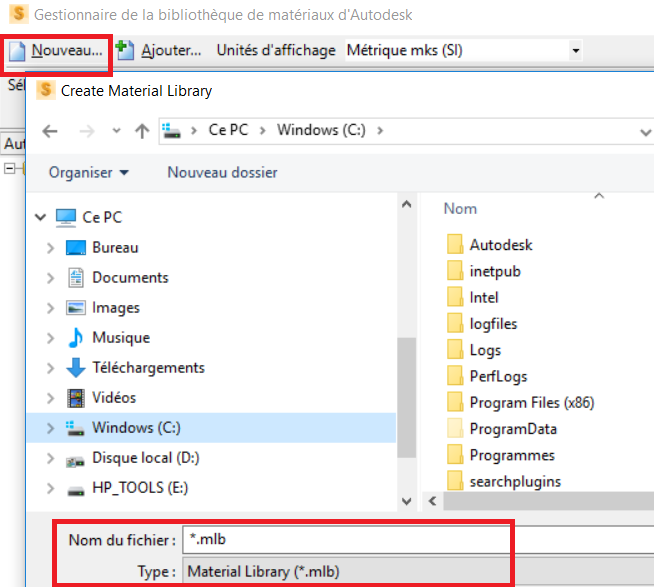Click the back navigation arrow
The width and height of the screenshot is (654, 587).
pyautogui.click(x=50, y=131)
